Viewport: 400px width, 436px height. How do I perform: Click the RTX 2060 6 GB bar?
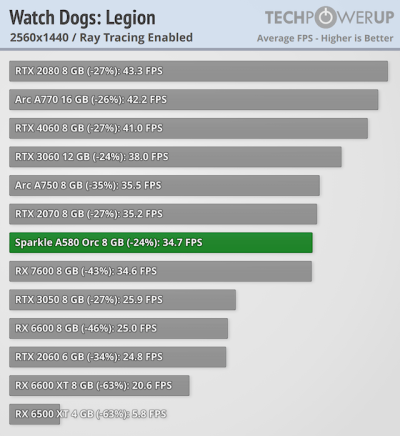(x=117, y=357)
